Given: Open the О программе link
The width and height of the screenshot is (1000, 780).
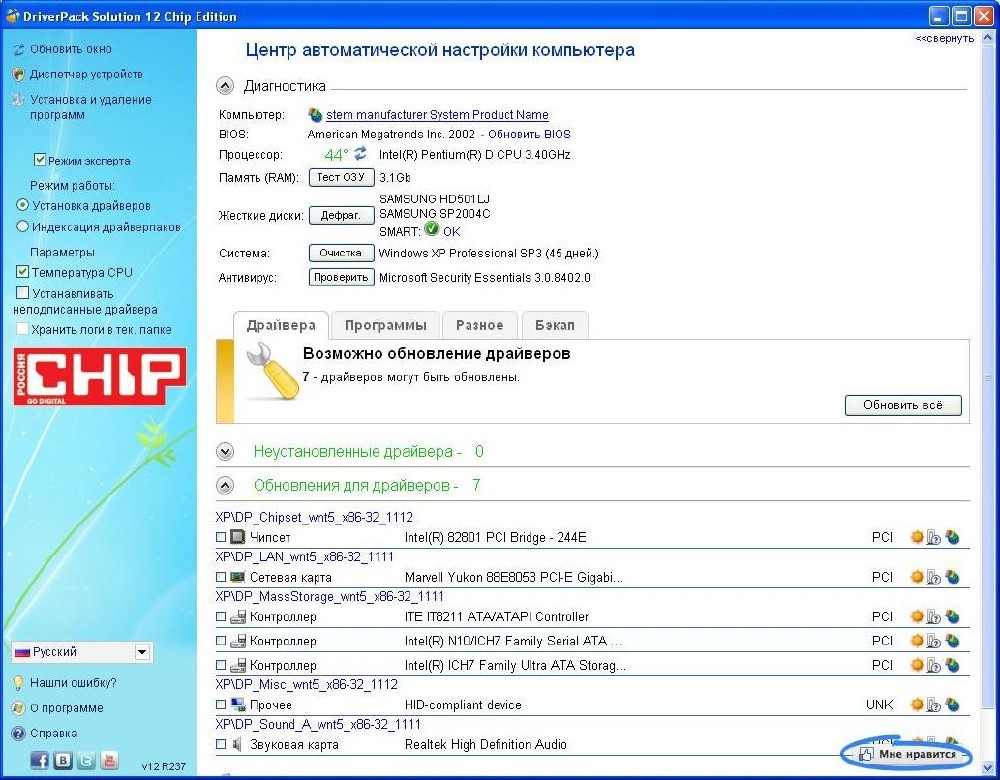Looking at the screenshot, I should click(x=67, y=707).
